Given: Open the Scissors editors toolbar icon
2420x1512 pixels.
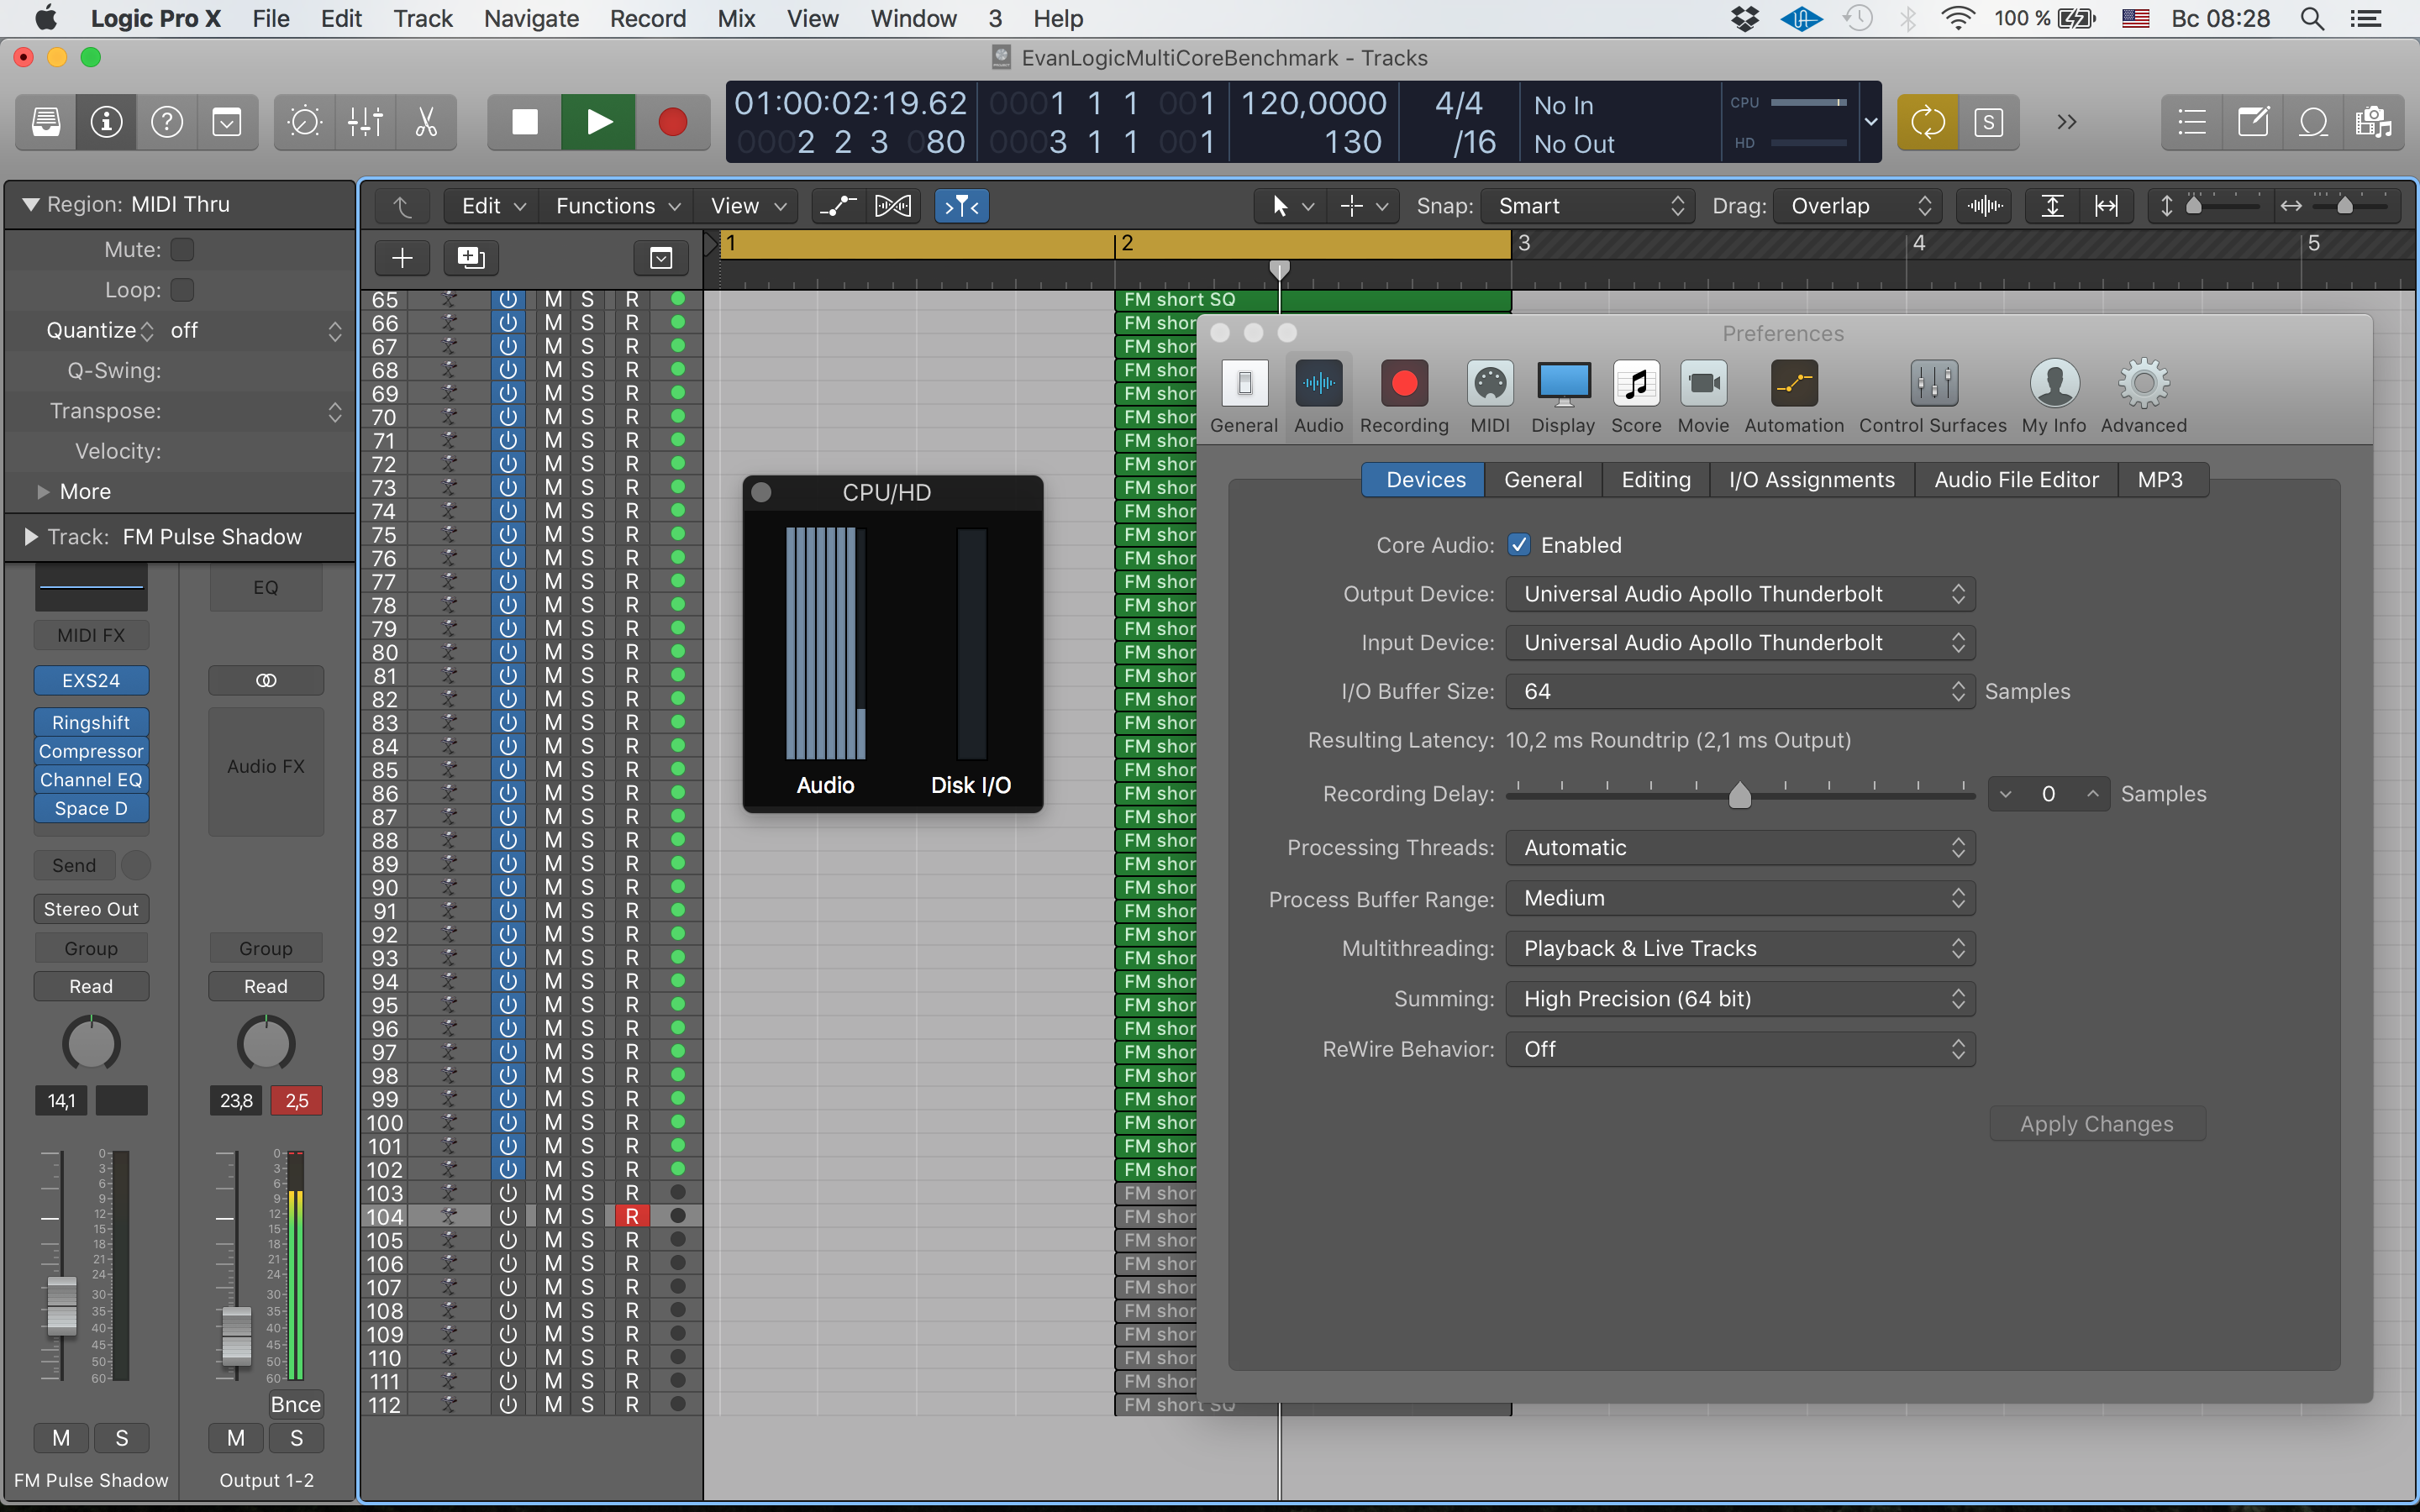Looking at the screenshot, I should 426,122.
